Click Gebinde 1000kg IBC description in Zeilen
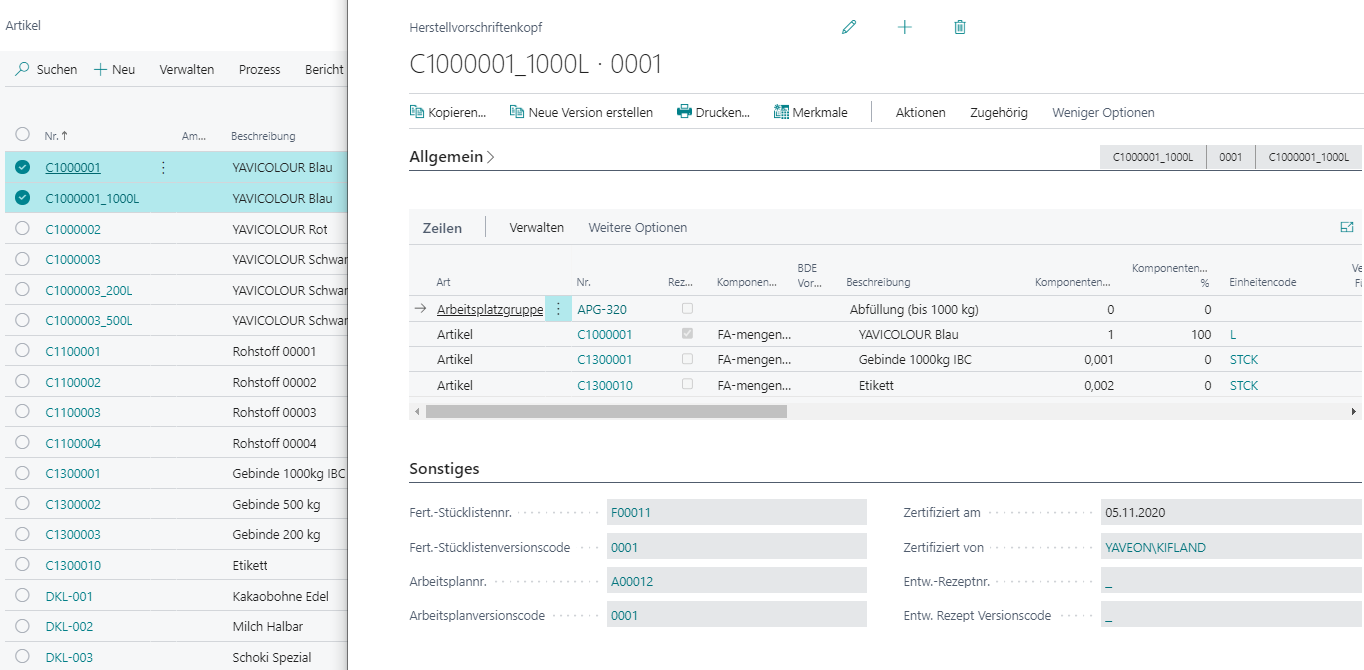Screen dimensions: 1364x670 pyautogui.click(x=915, y=359)
